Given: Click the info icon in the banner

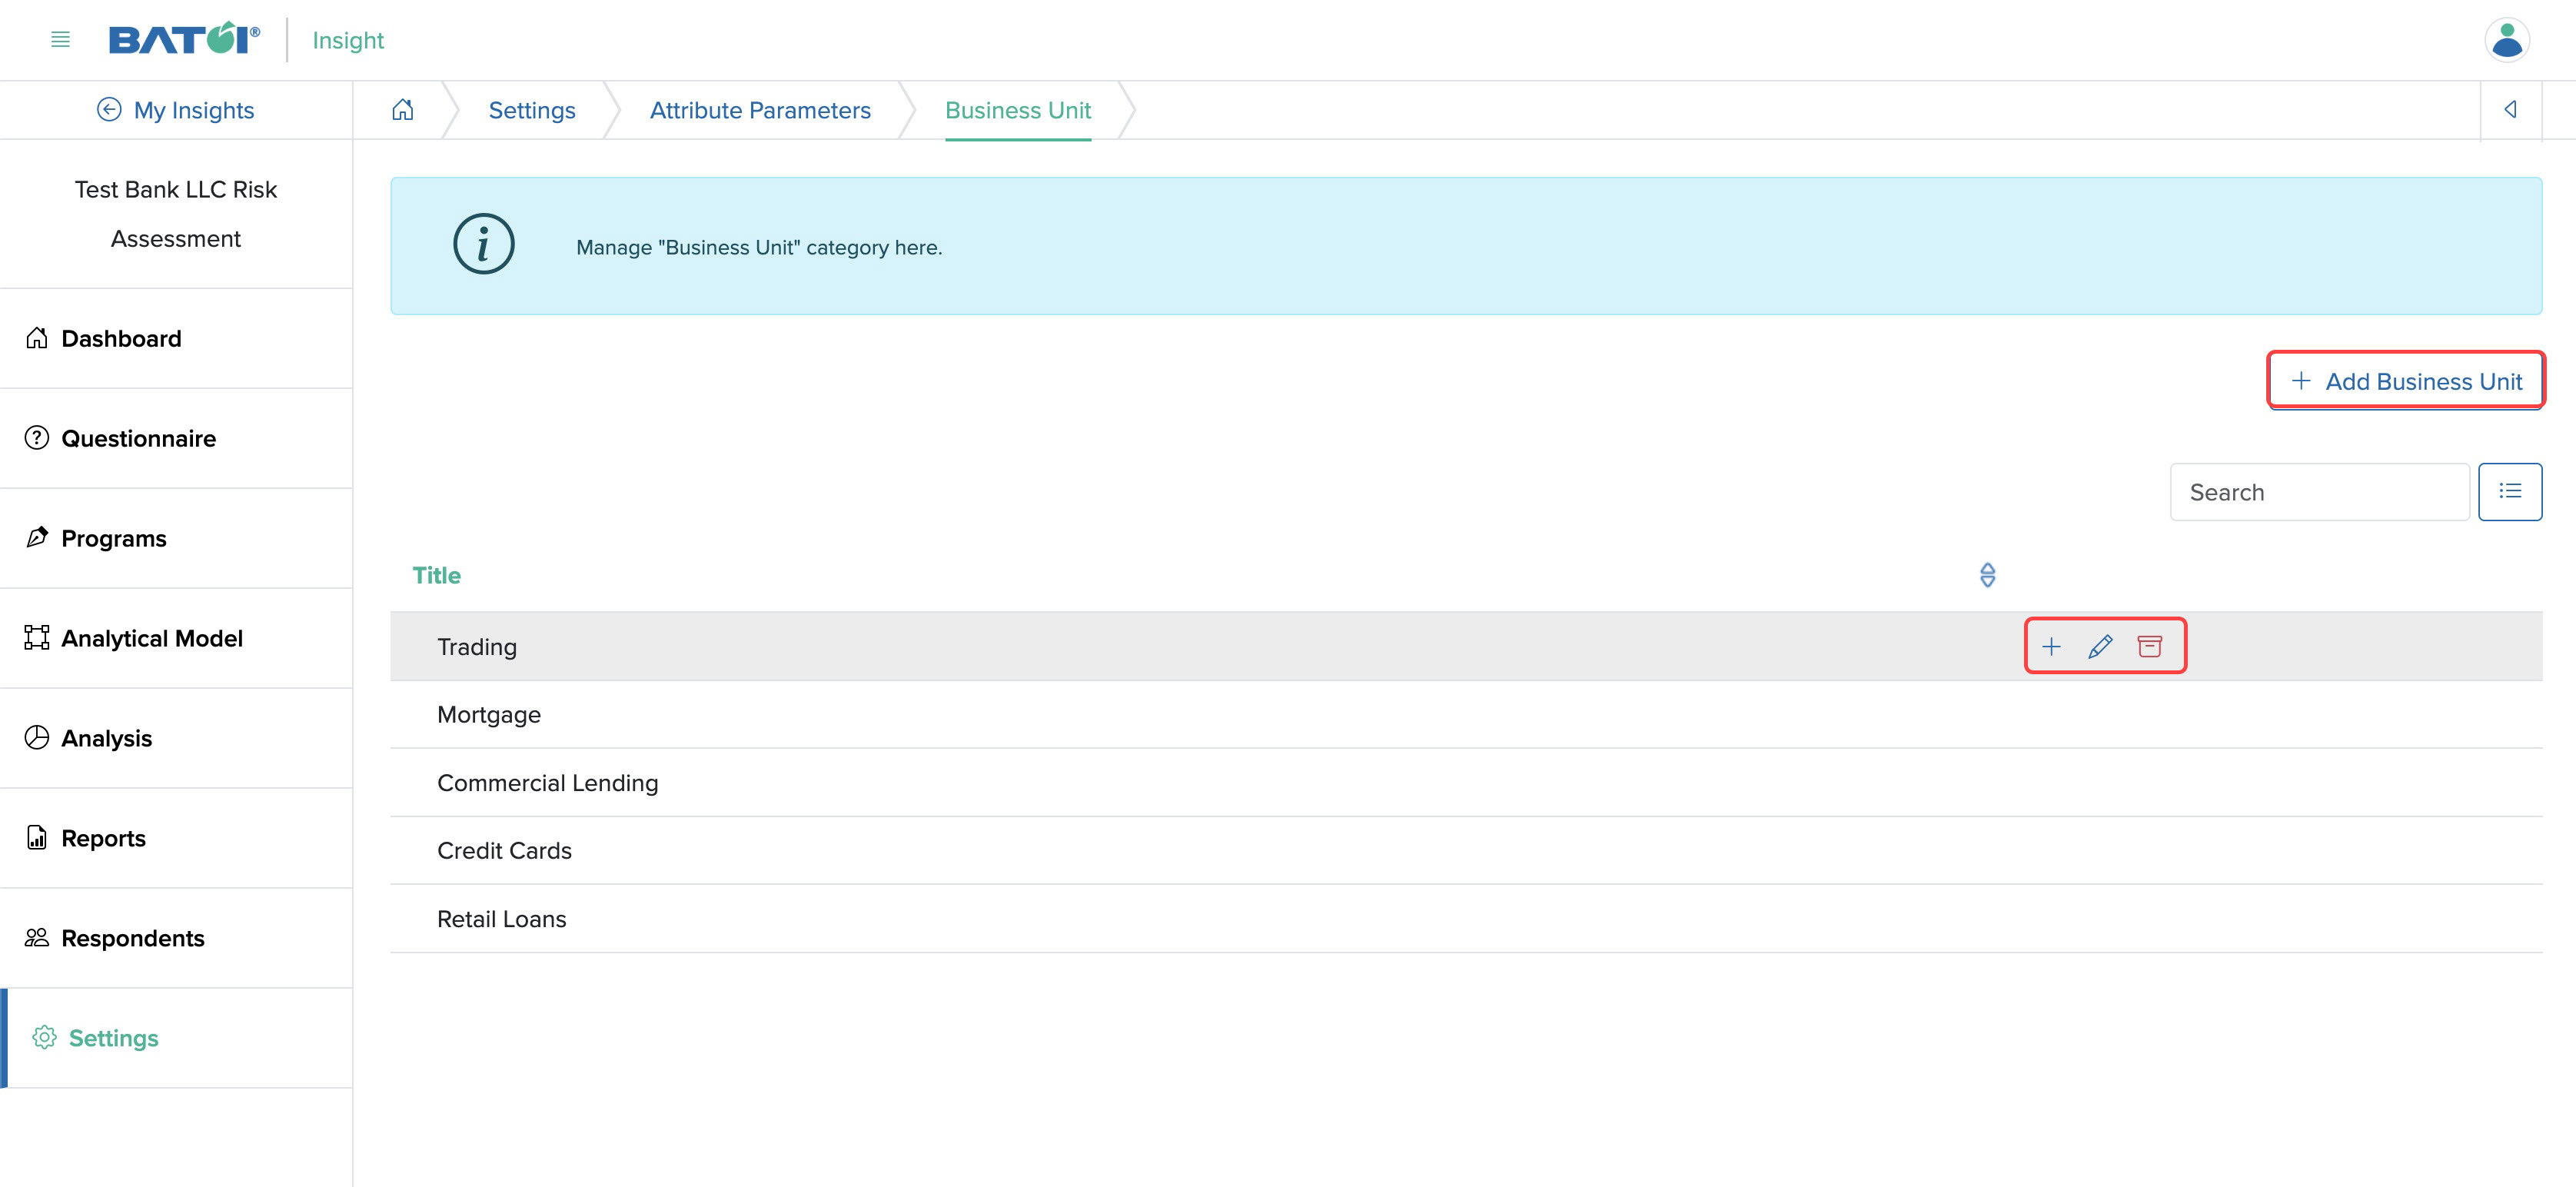Looking at the screenshot, I should (x=484, y=244).
